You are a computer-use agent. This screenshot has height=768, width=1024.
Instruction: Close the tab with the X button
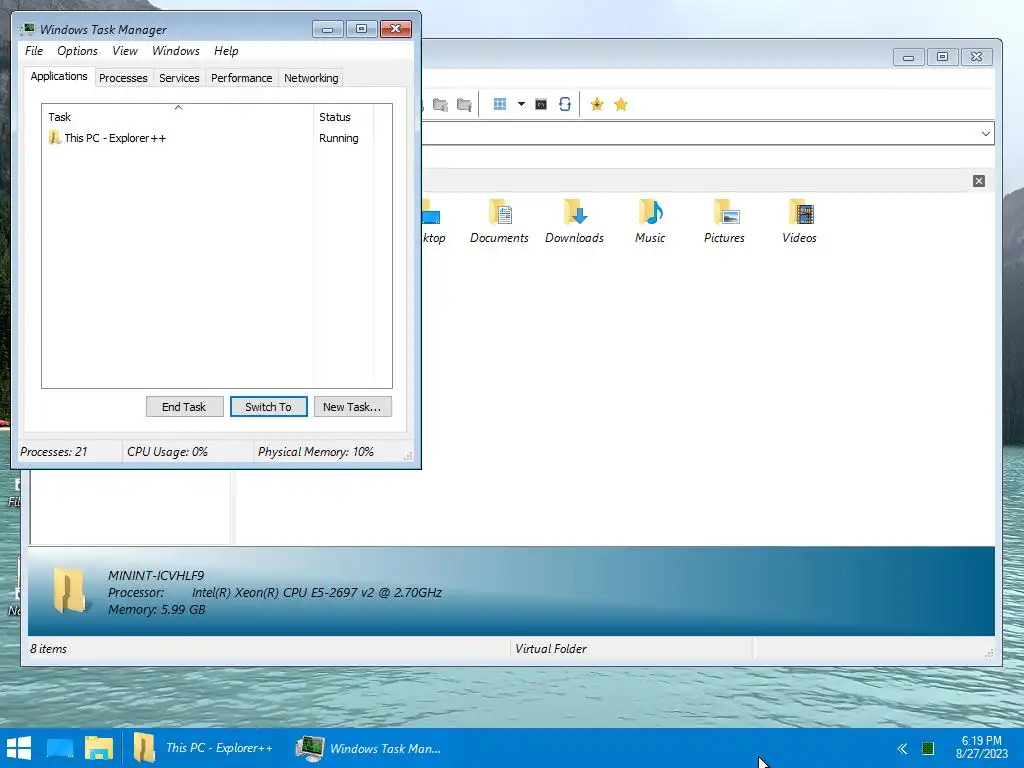[979, 181]
